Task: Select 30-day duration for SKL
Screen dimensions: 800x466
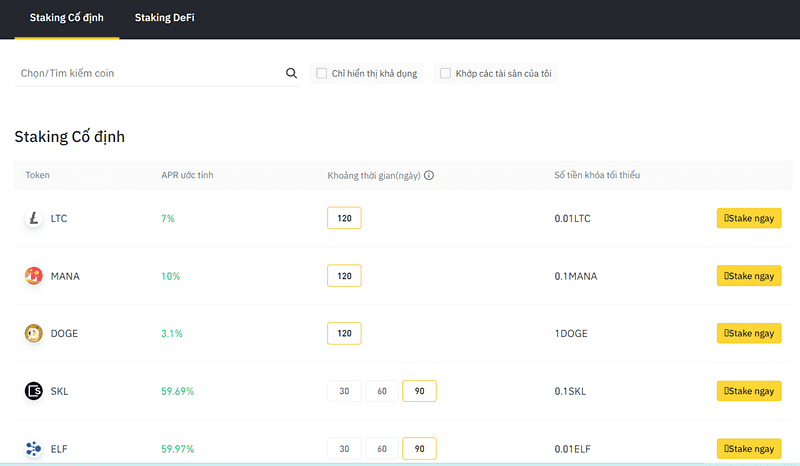Action: pos(344,391)
